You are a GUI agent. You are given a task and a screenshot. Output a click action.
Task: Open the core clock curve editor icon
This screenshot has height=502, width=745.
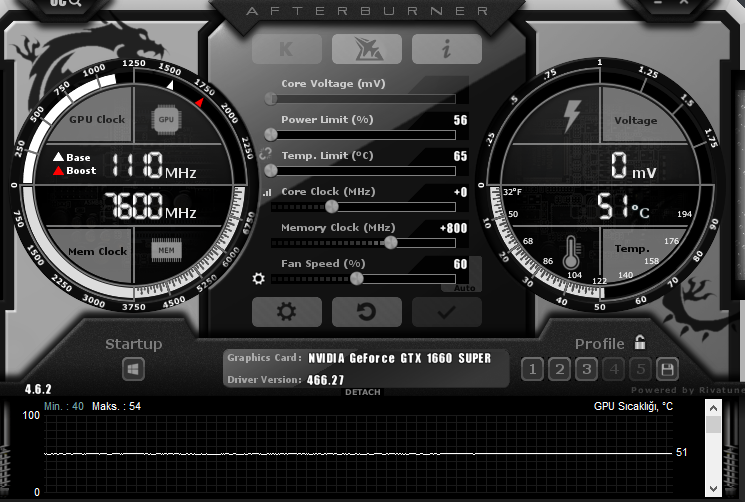coord(267,192)
